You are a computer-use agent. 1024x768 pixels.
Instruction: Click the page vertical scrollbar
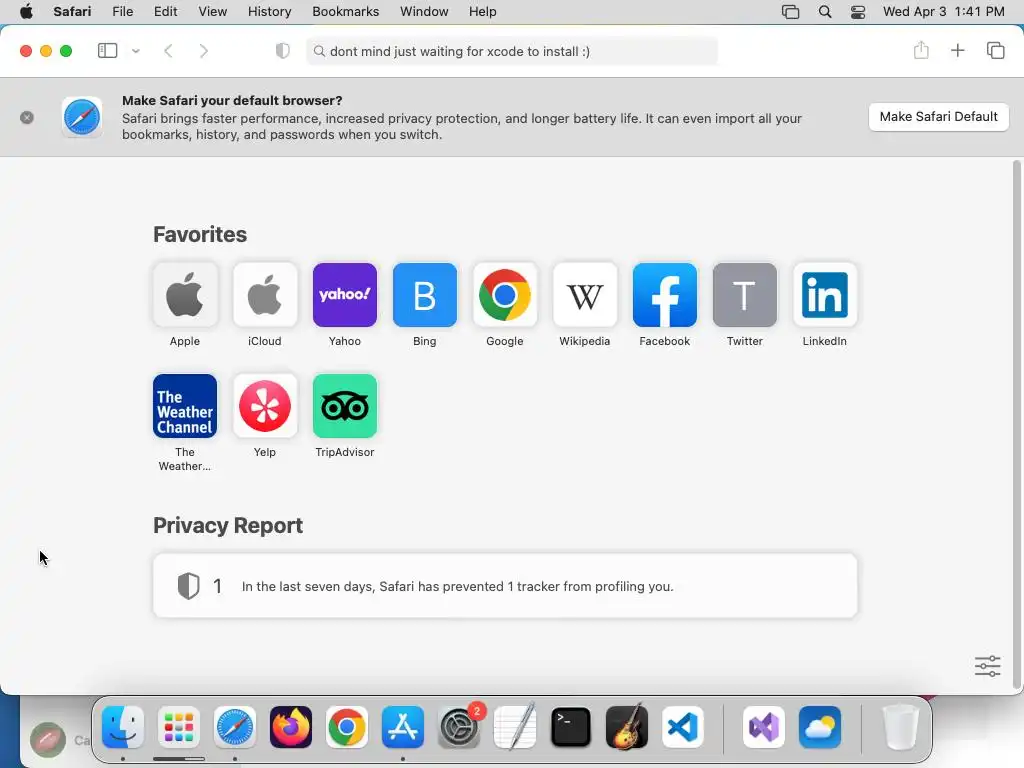1016,424
